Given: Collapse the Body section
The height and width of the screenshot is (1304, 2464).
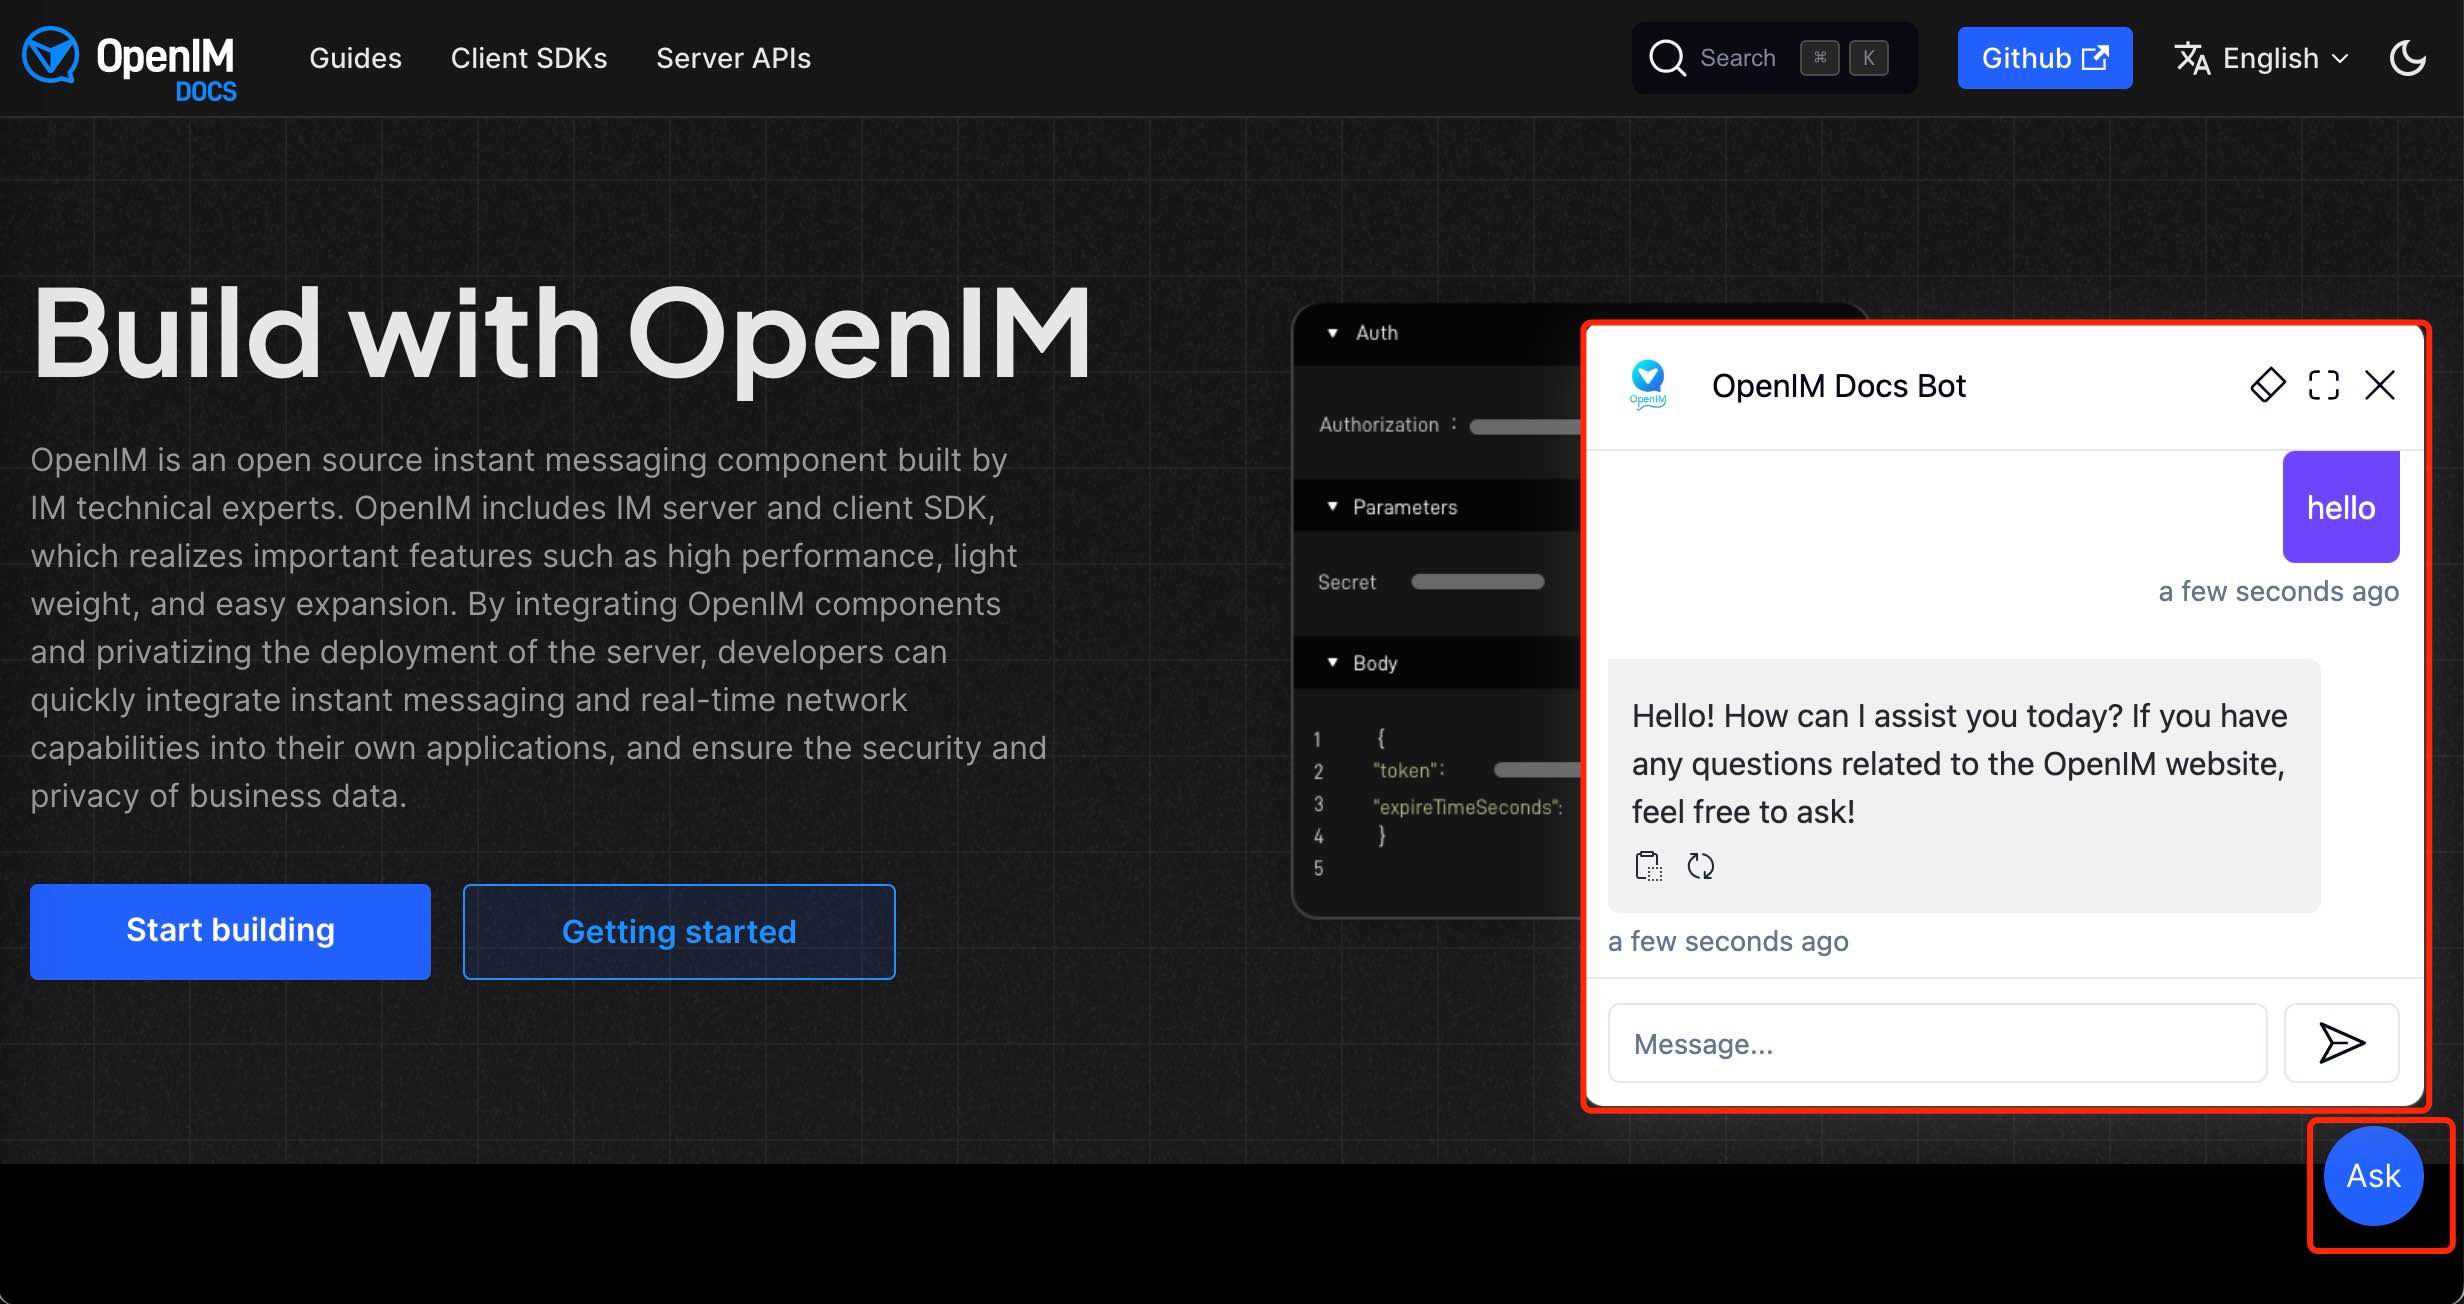Looking at the screenshot, I should pyautogui.click(x=1332, y=663).
